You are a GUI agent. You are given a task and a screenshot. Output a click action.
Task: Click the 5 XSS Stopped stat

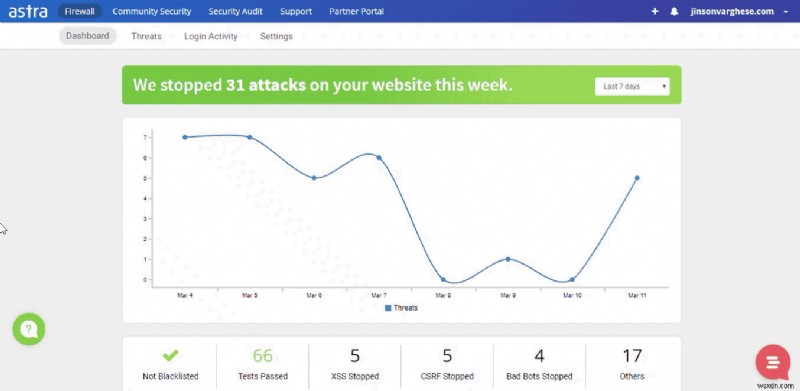pos(355,364)
